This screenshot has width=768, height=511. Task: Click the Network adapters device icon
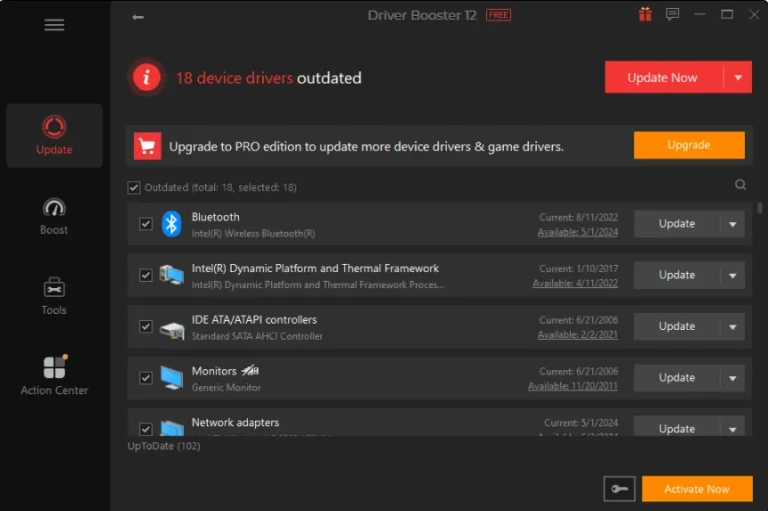click(x=172, y=428)
